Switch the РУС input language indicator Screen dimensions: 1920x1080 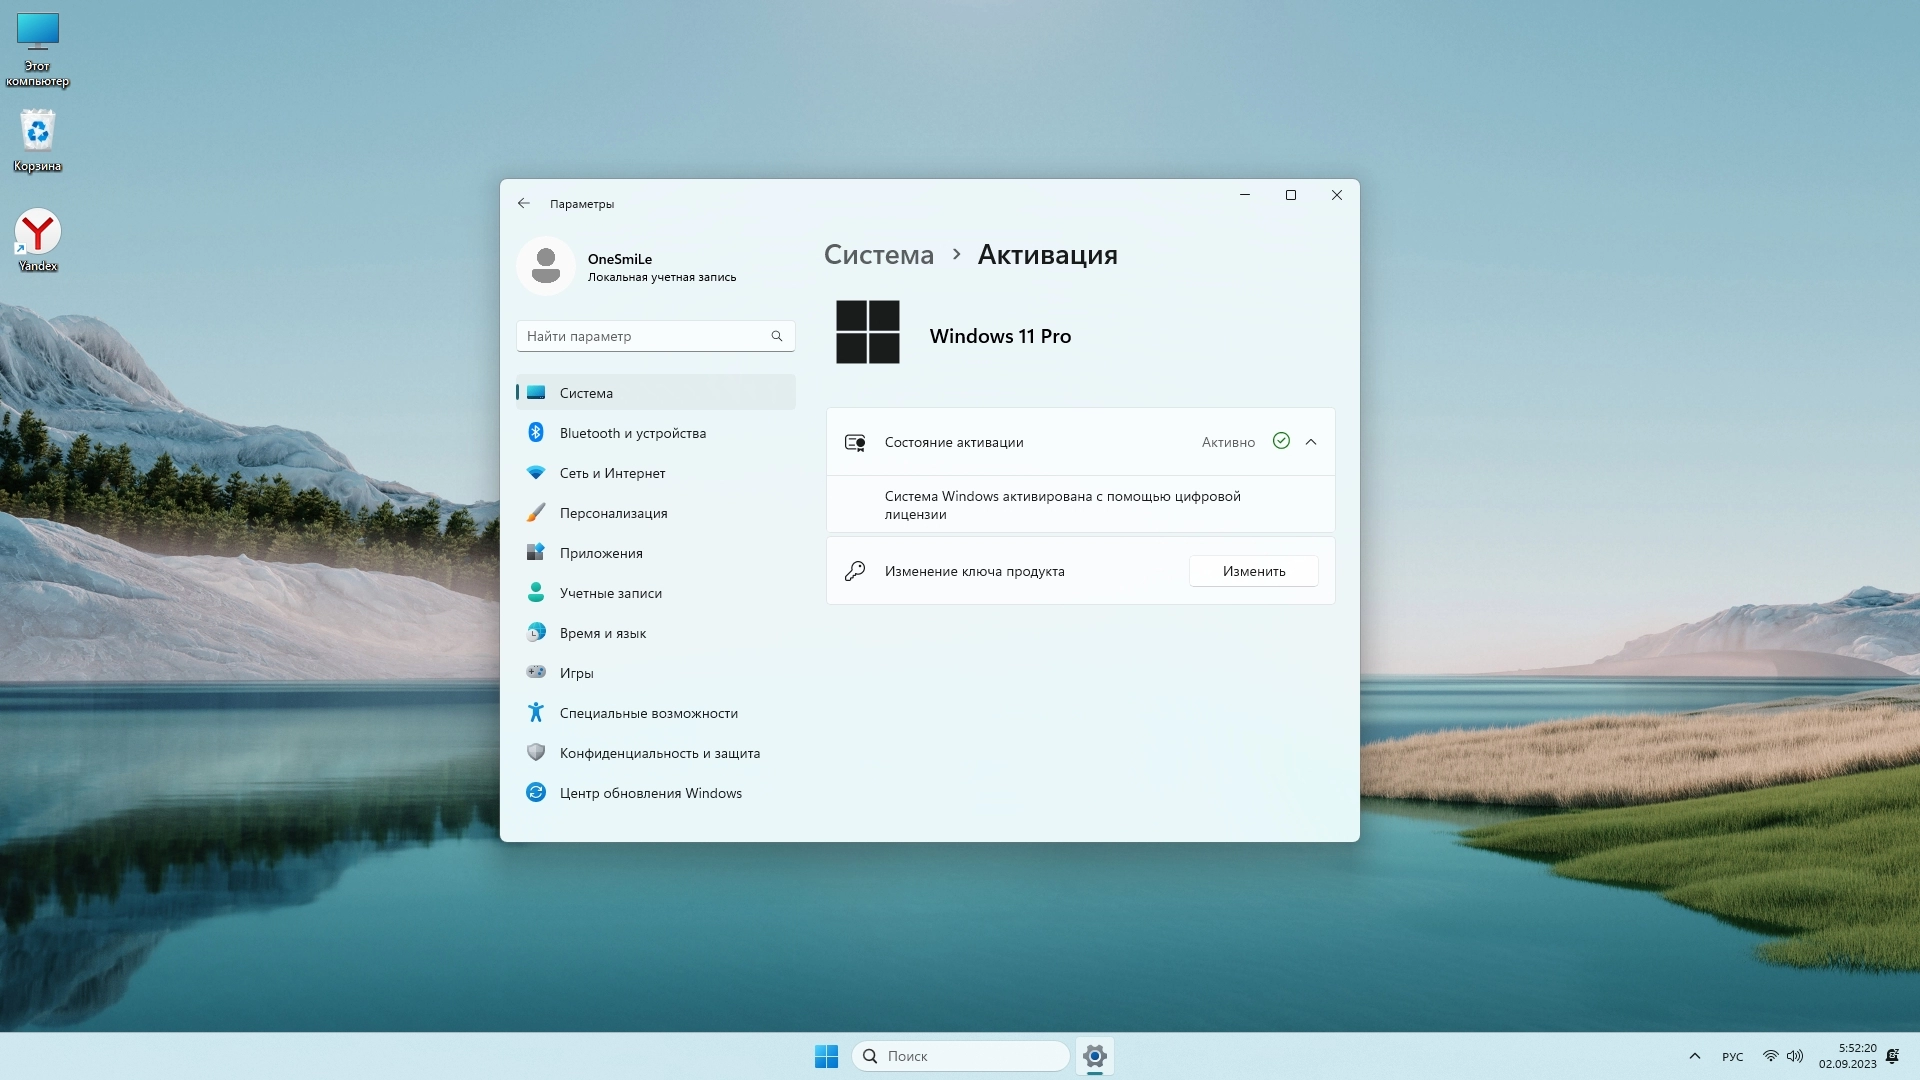[1732, 1056]
